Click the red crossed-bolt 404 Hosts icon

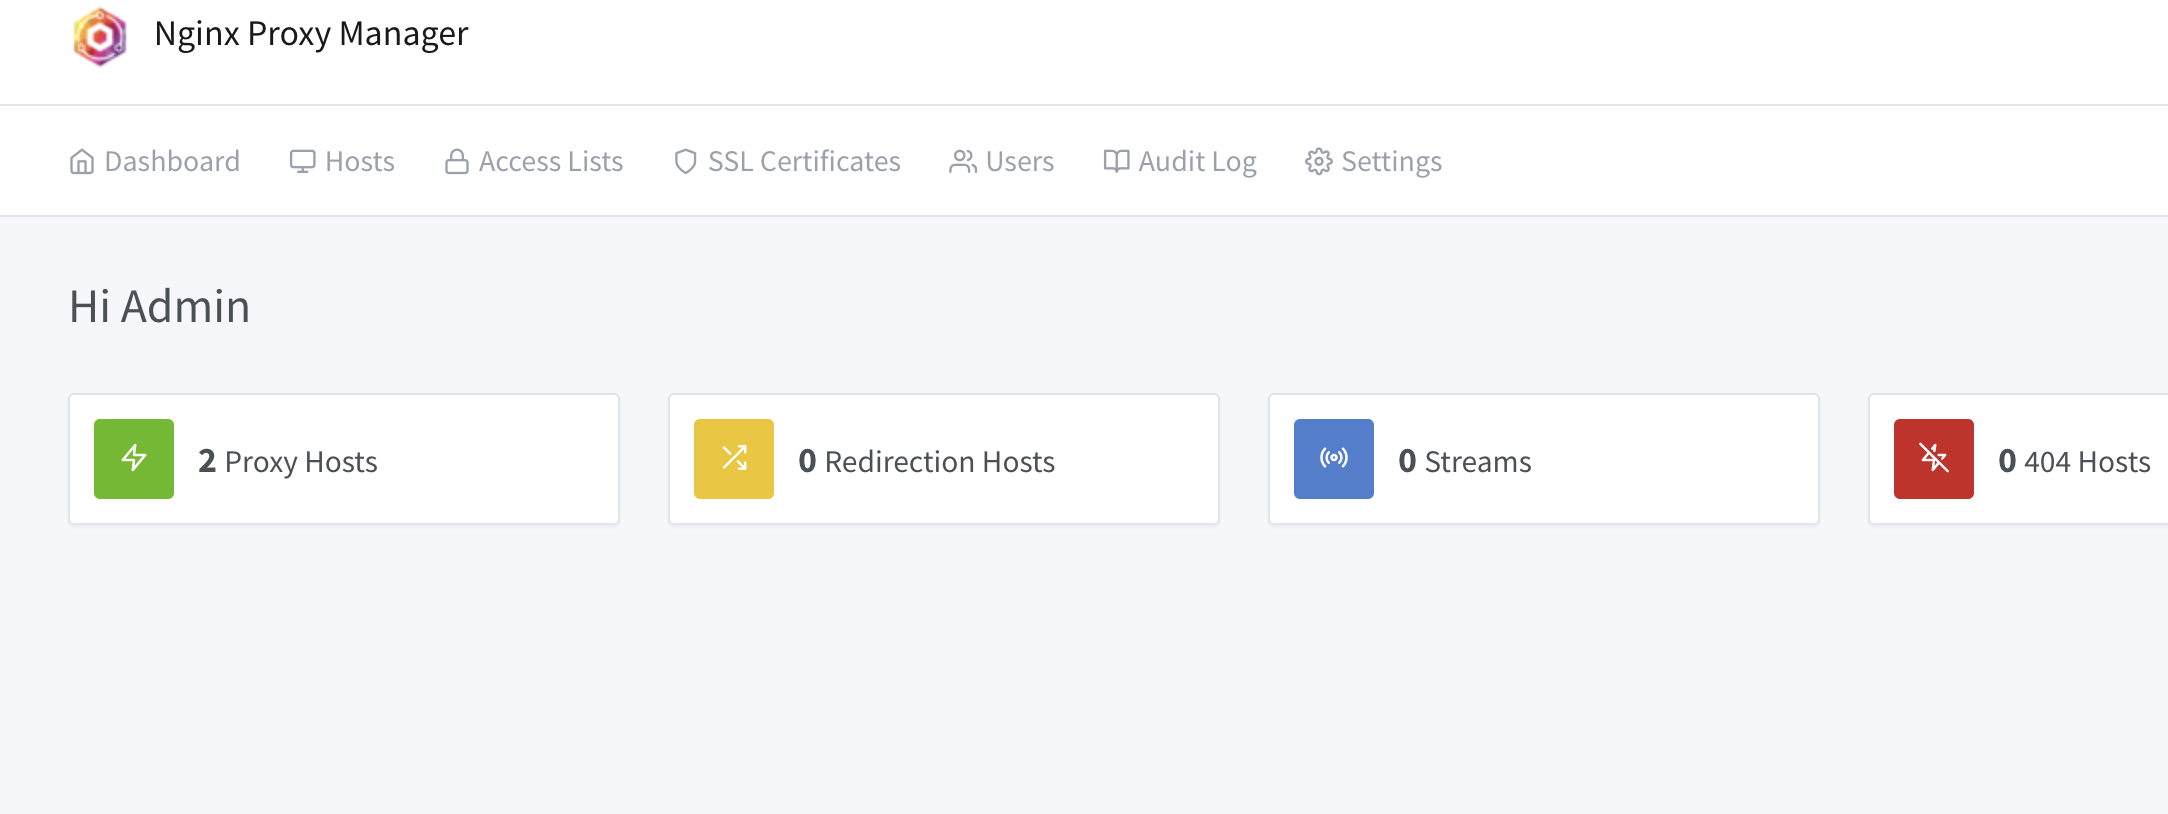point(1934,459)
